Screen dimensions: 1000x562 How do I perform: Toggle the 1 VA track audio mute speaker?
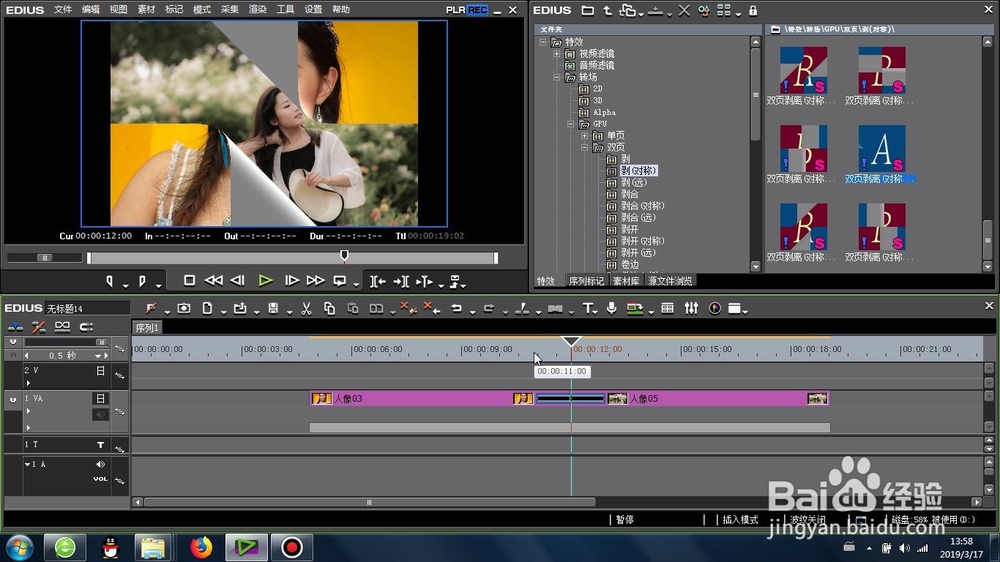point(100,415)
